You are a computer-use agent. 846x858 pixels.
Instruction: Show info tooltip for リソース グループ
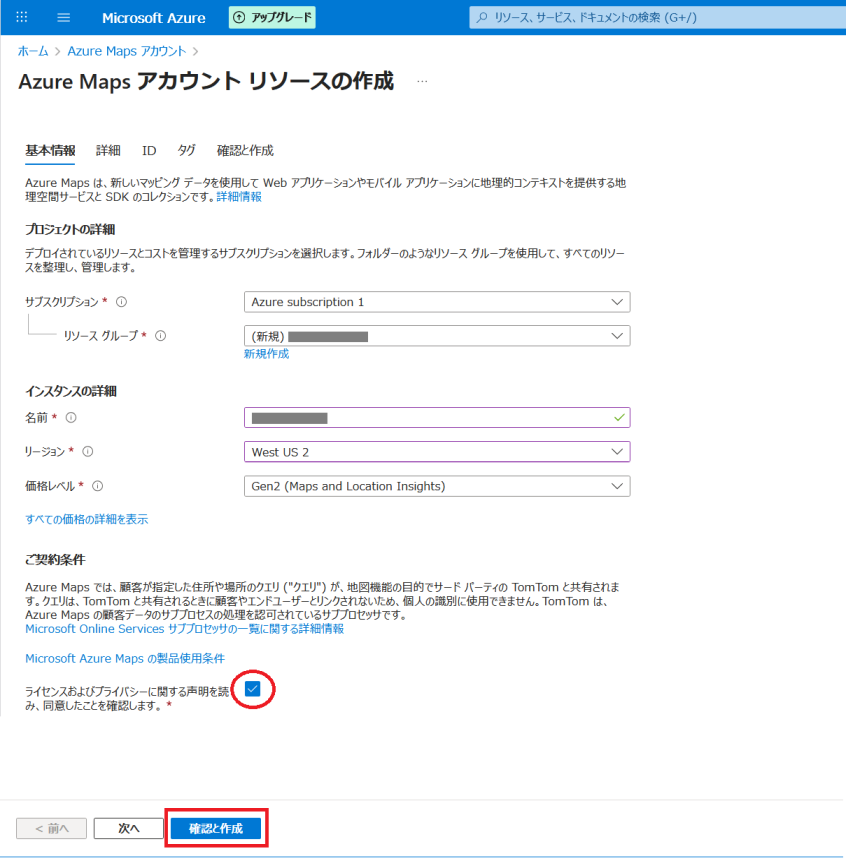click(x=160, y=335)
